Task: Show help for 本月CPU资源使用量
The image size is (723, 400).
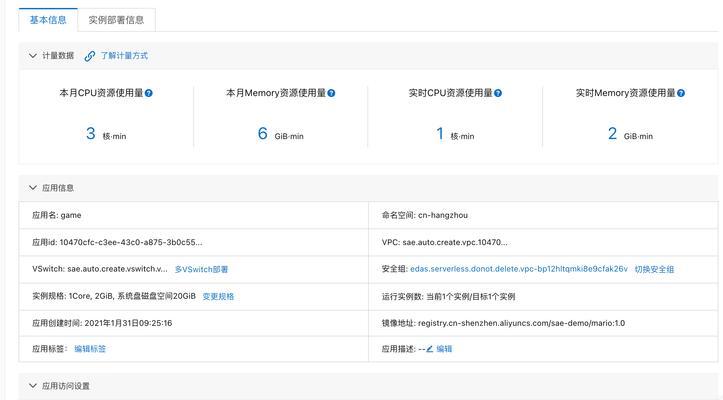Action: 148,93
